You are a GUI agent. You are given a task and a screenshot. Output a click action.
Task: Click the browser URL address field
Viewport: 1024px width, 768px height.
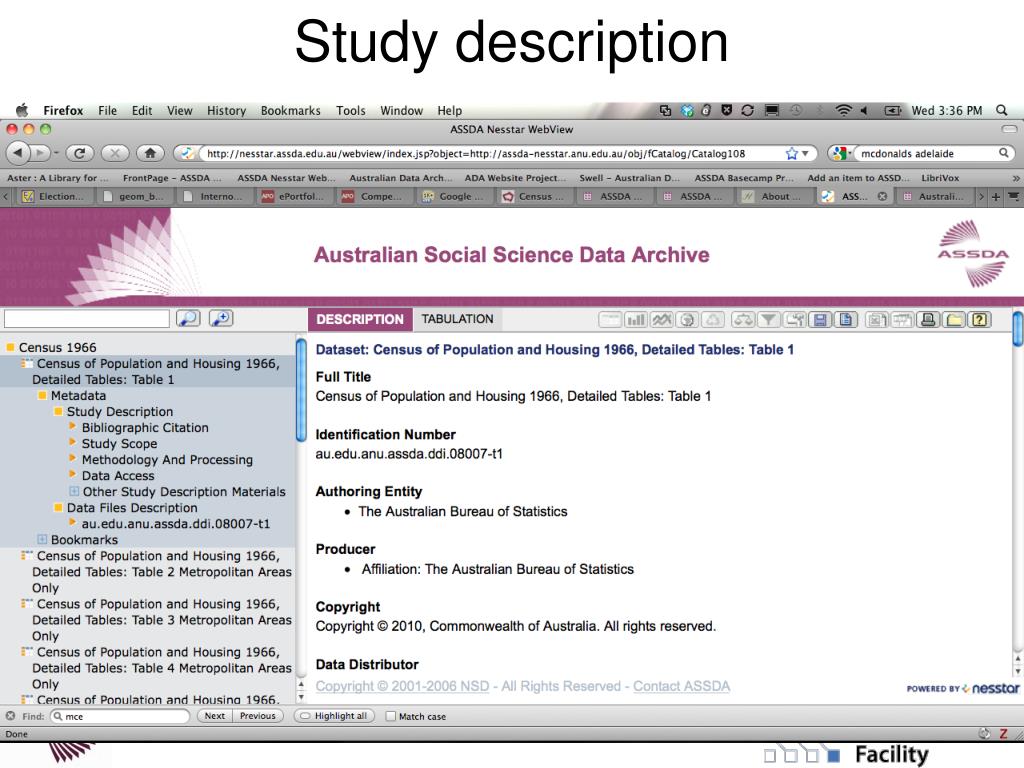[x=475, y=153]
